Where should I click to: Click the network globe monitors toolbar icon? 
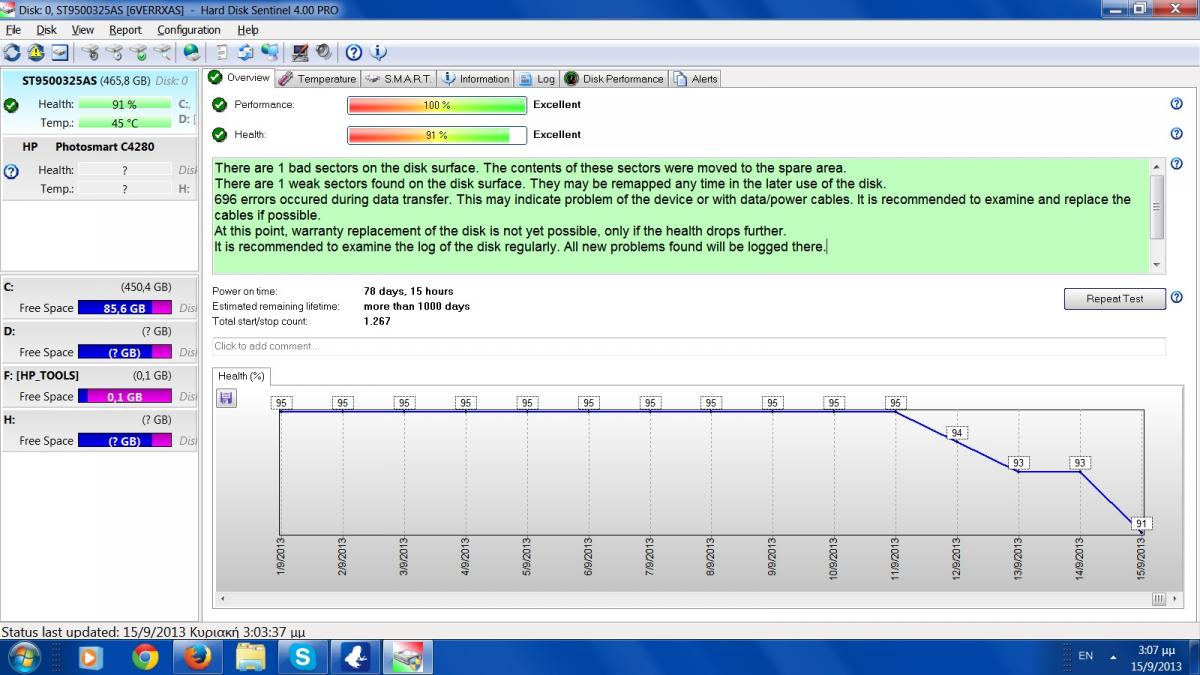(x=270, y=52)
